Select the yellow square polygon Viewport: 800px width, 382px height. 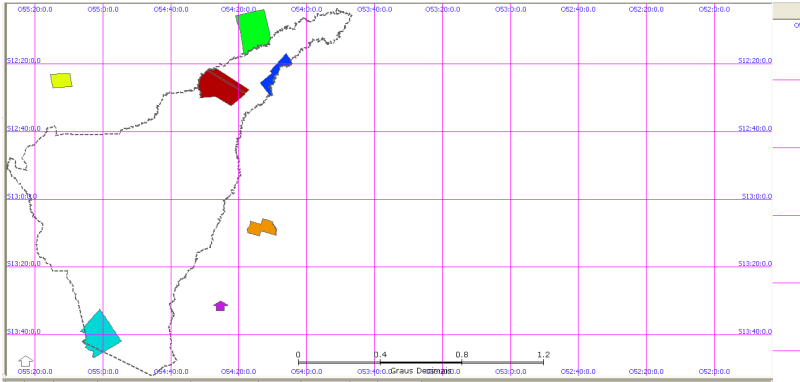point(61,81)
